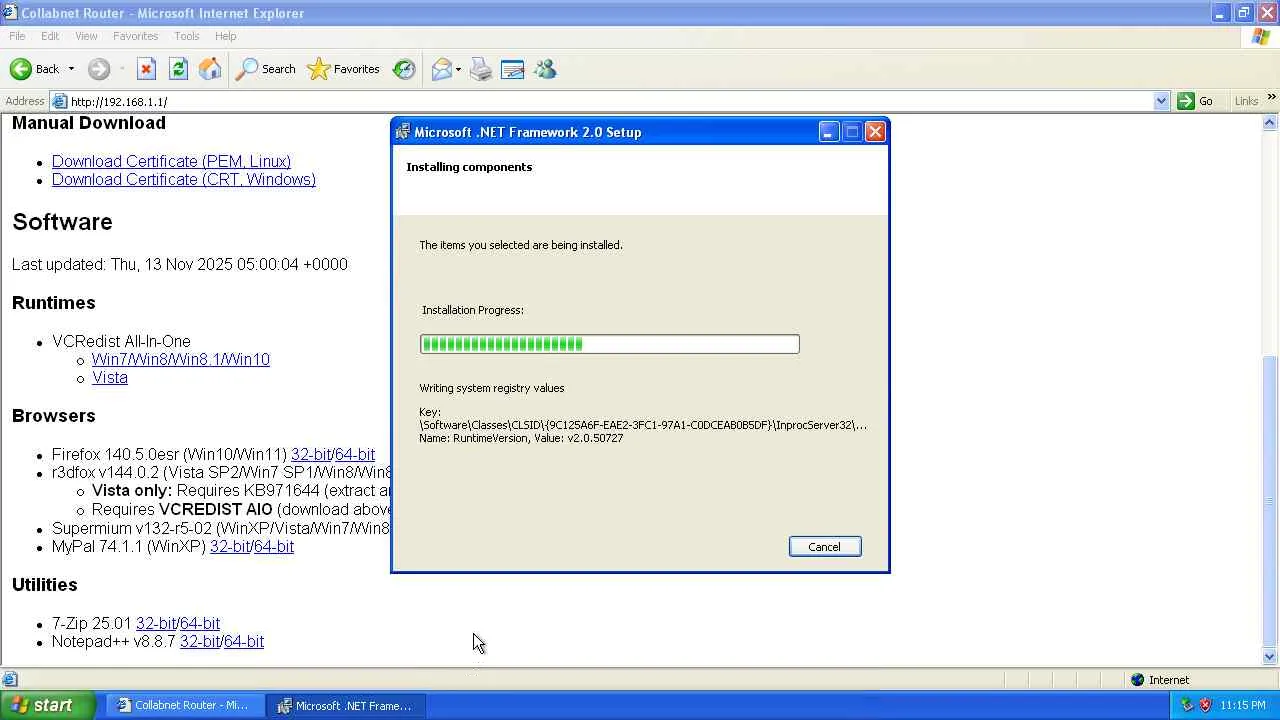Click the green tray icon beside the shield
1280x720 pixels.
tap(1187, 705)
